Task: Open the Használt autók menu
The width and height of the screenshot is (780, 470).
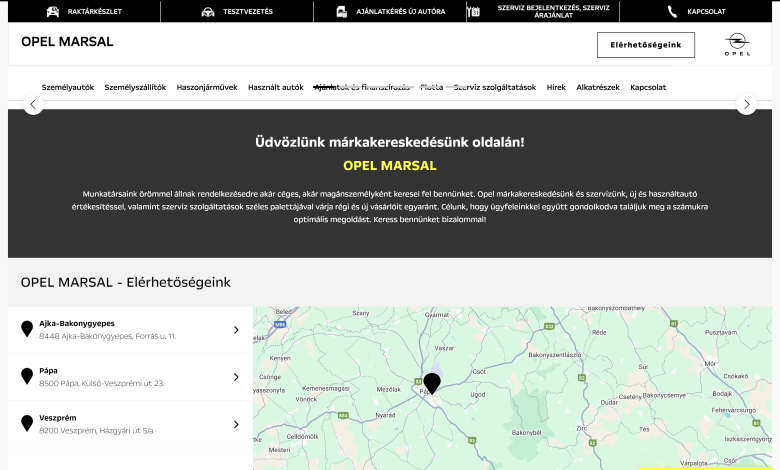Action: [x=276, y=87]
